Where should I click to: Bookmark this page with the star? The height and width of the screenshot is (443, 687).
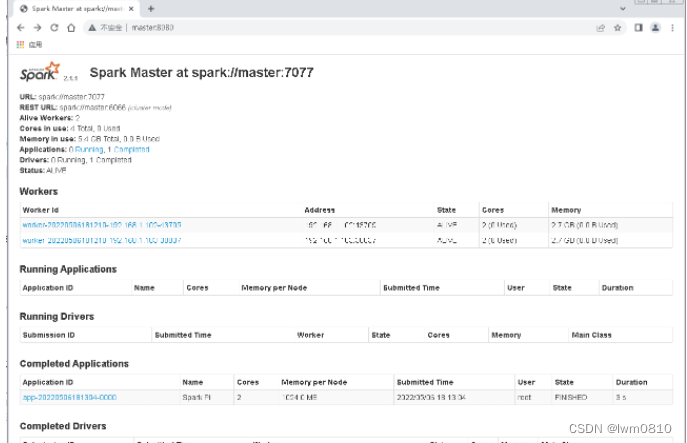click(617, 28)
